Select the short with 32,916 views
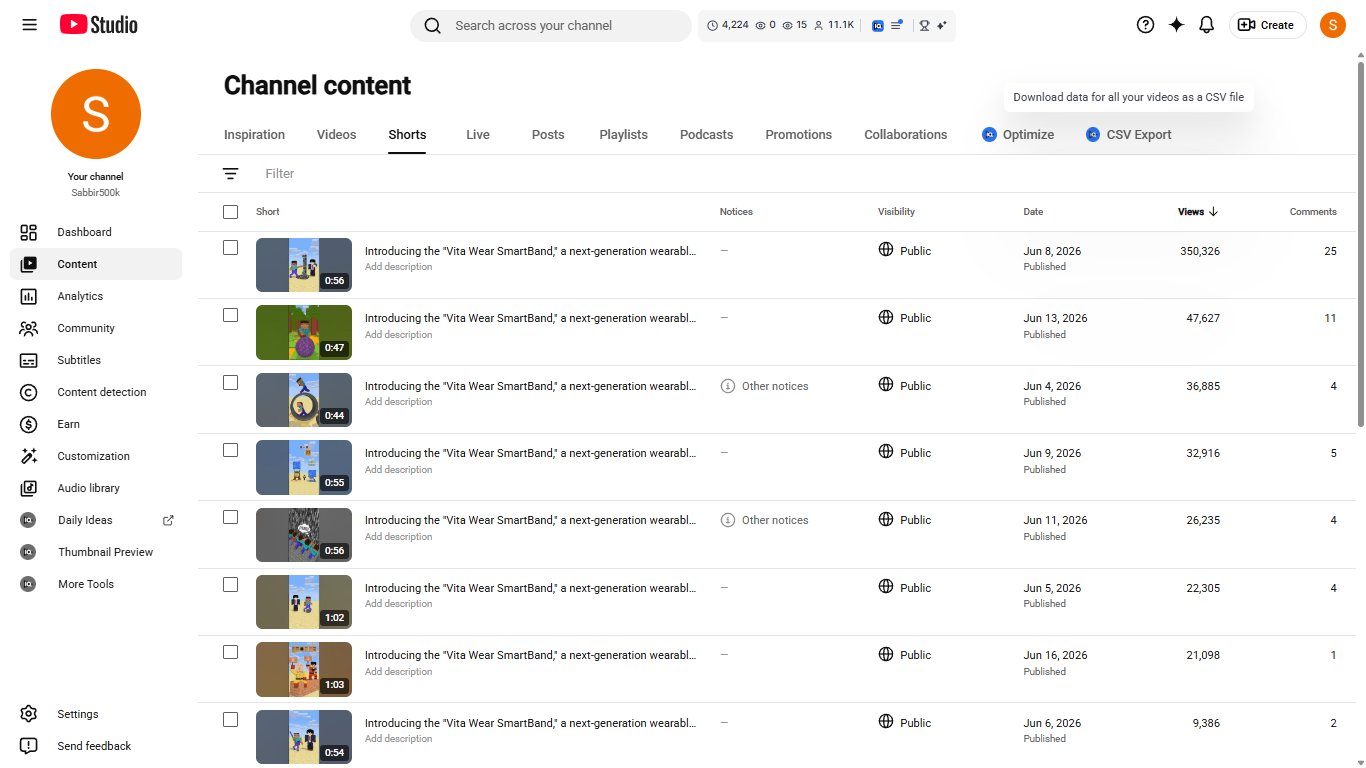 click(231, 450)
